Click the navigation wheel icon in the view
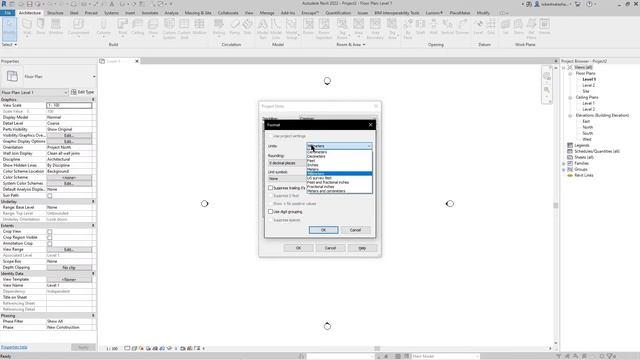The height and width of the screenshot is (360, 640). (547, 76)
